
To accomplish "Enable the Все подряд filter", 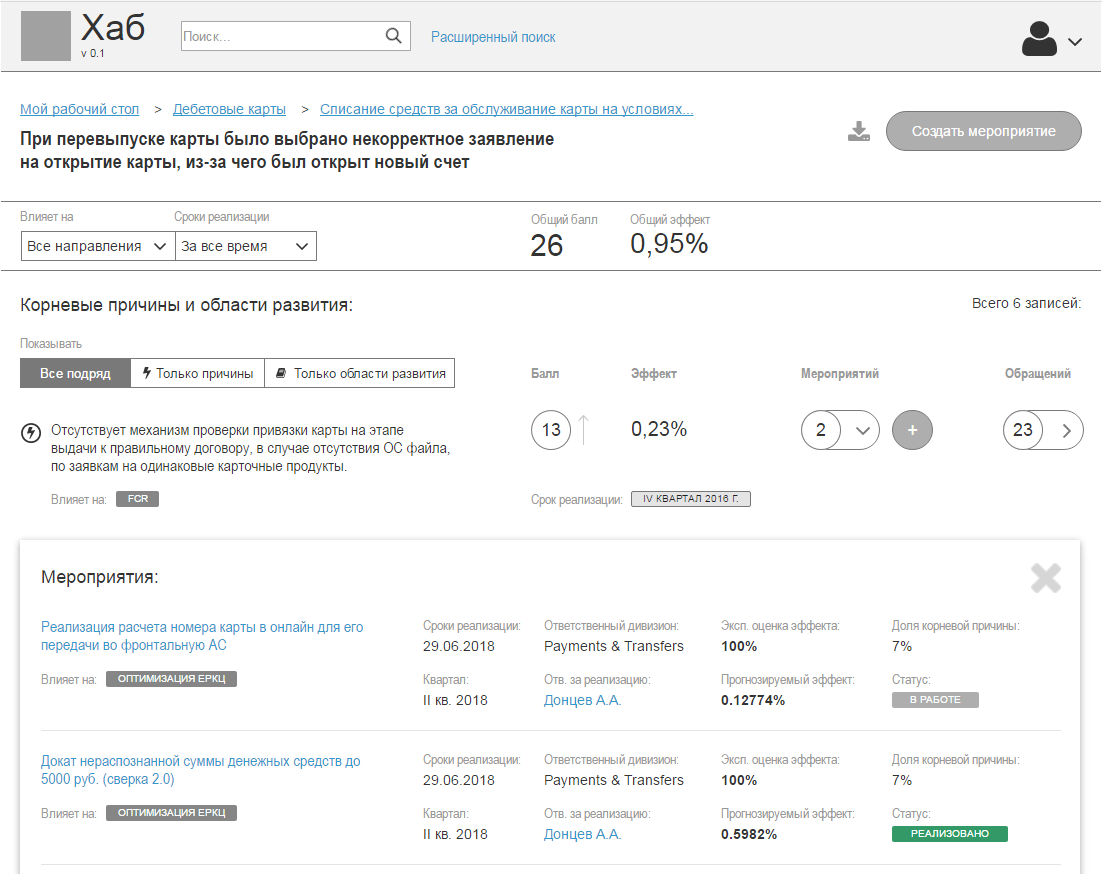I will (x=74, y=372).
